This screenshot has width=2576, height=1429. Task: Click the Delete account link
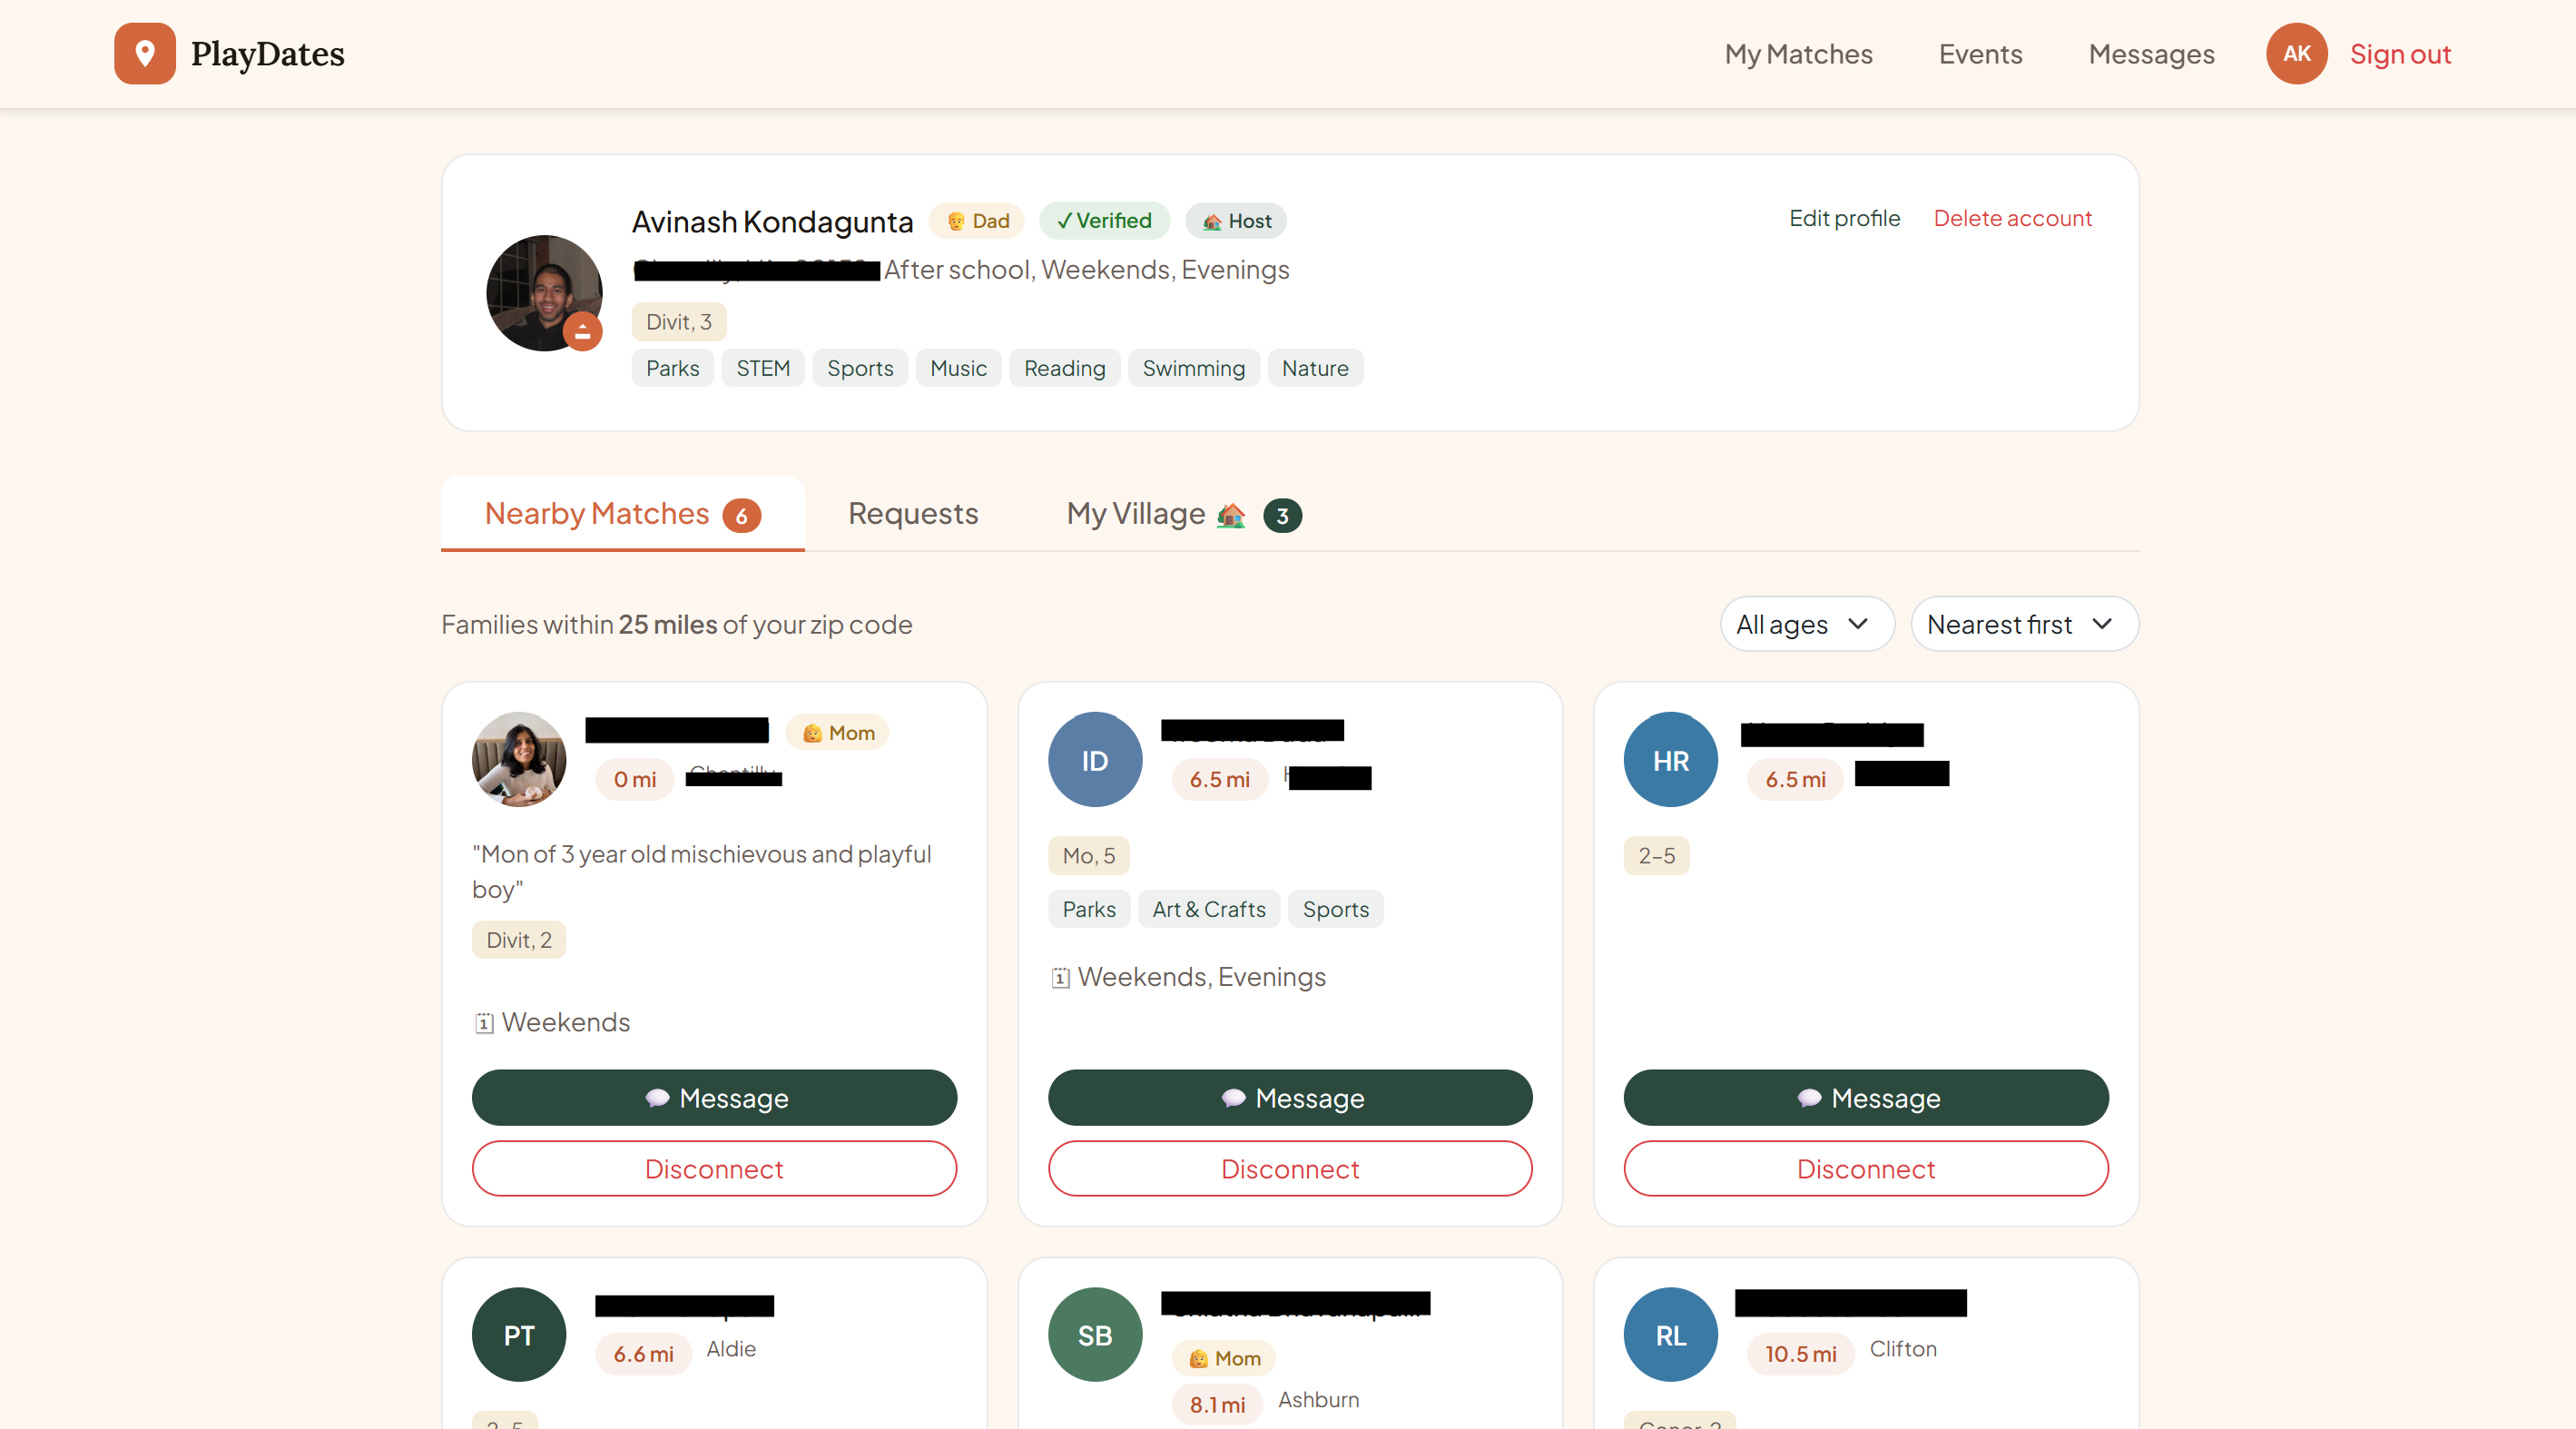2012,218
